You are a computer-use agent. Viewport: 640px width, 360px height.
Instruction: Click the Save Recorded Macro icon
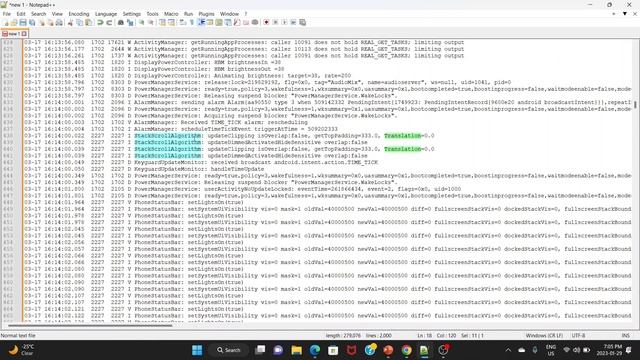(x=302, y=22)
